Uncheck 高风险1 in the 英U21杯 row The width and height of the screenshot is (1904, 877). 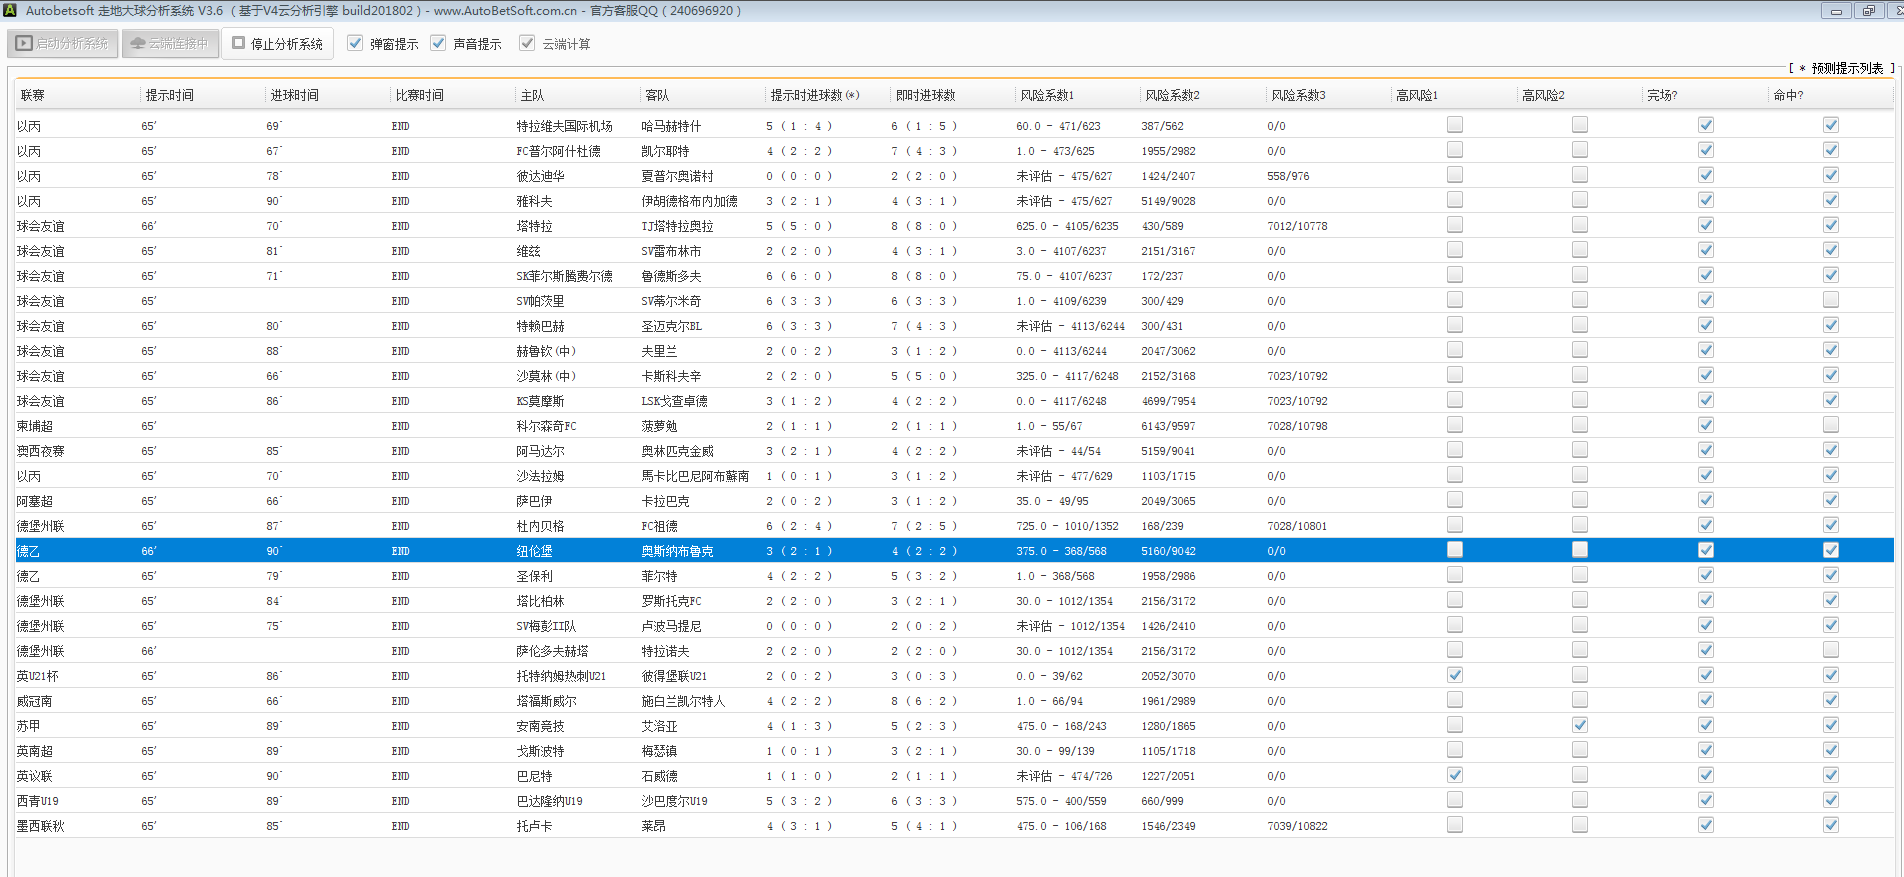(1454, 675)
